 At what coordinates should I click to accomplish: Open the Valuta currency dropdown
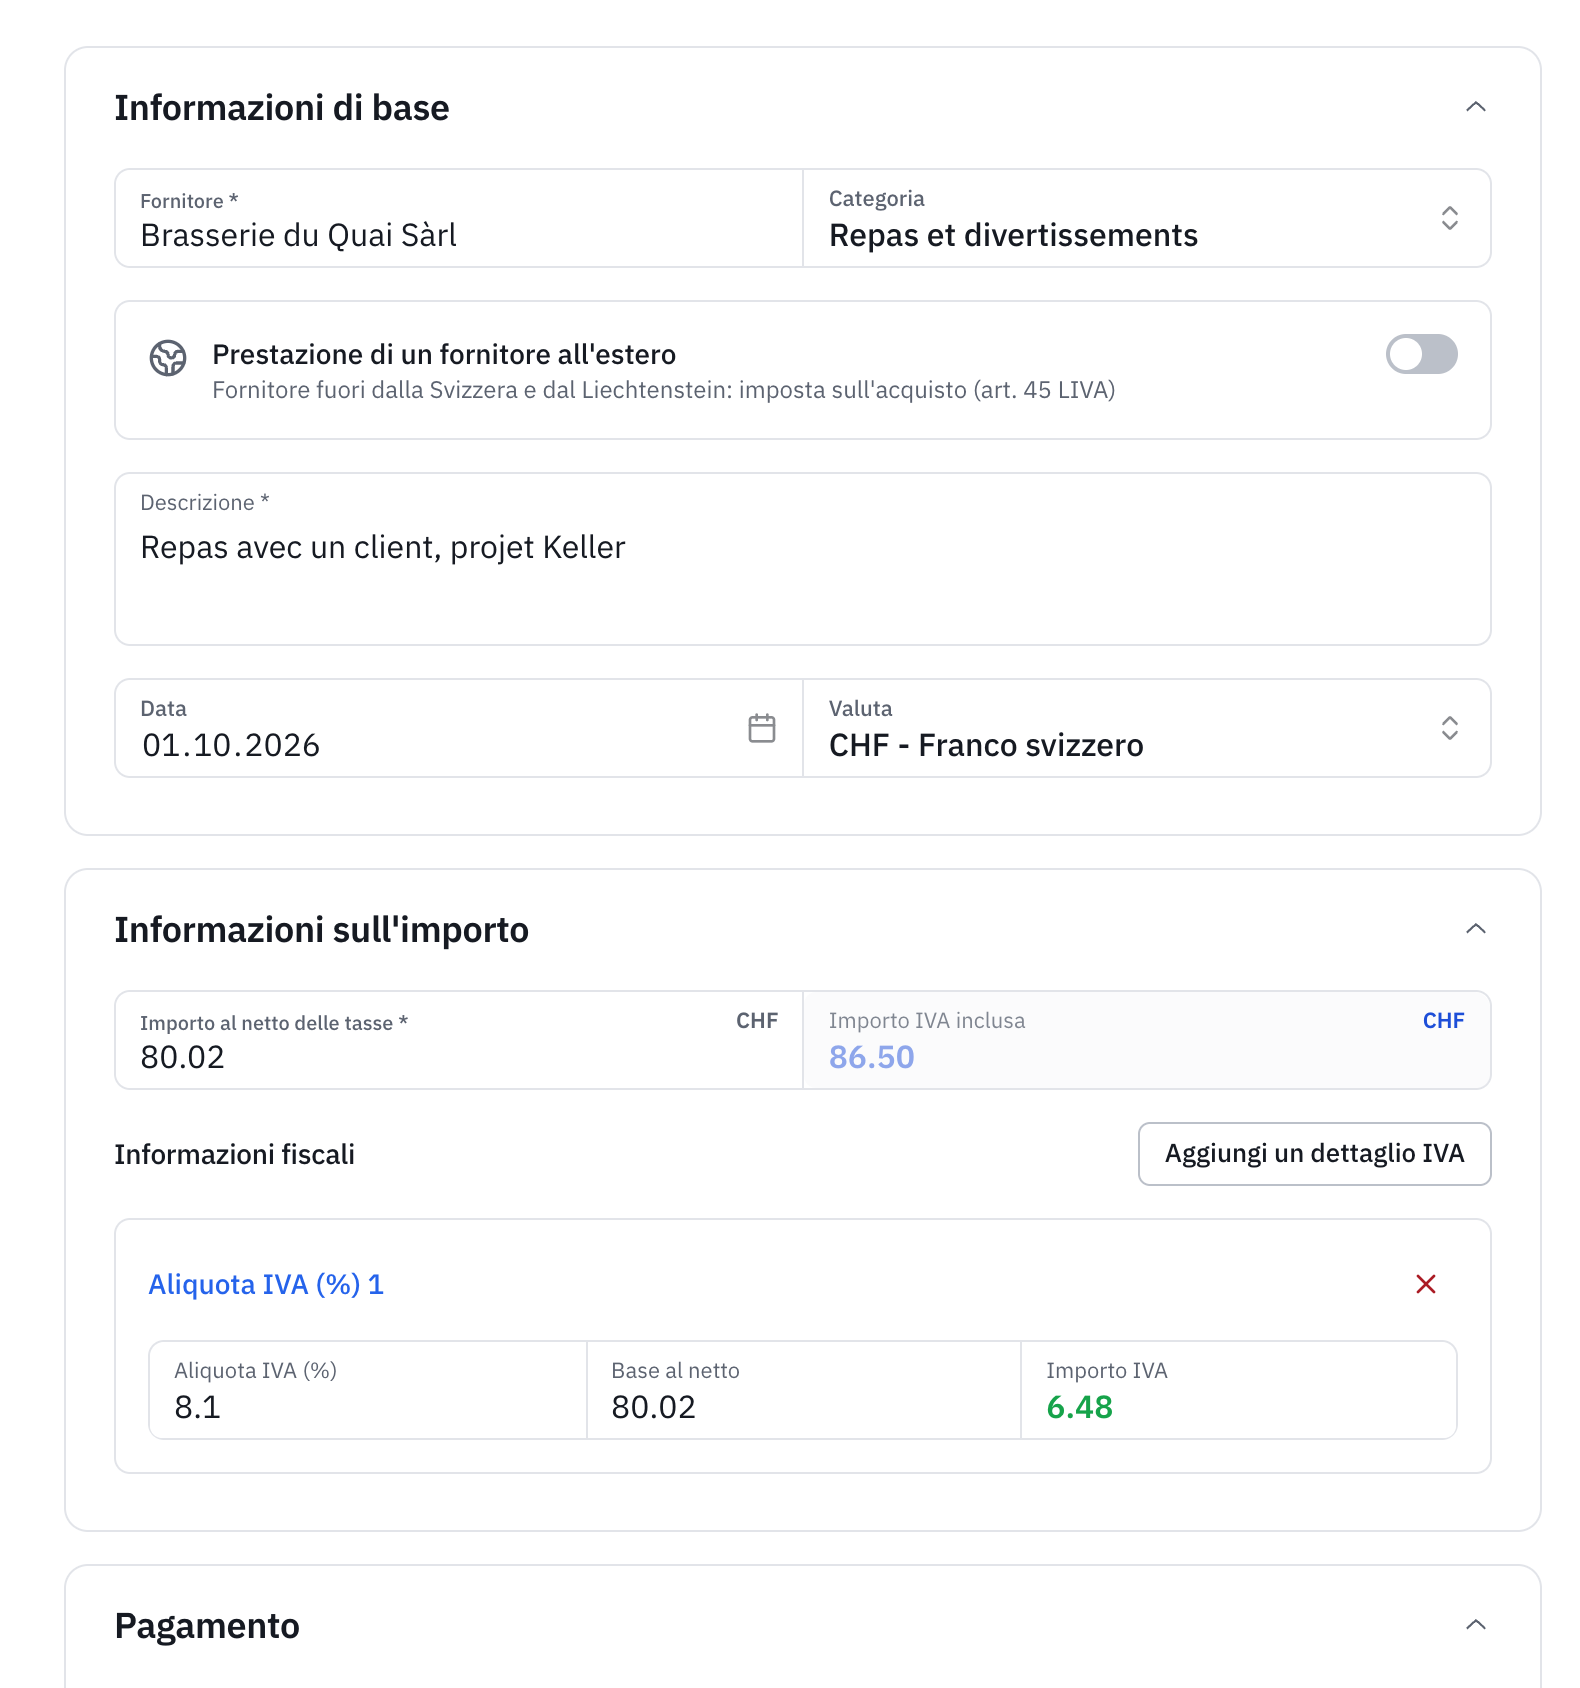tap(1147, 728)
